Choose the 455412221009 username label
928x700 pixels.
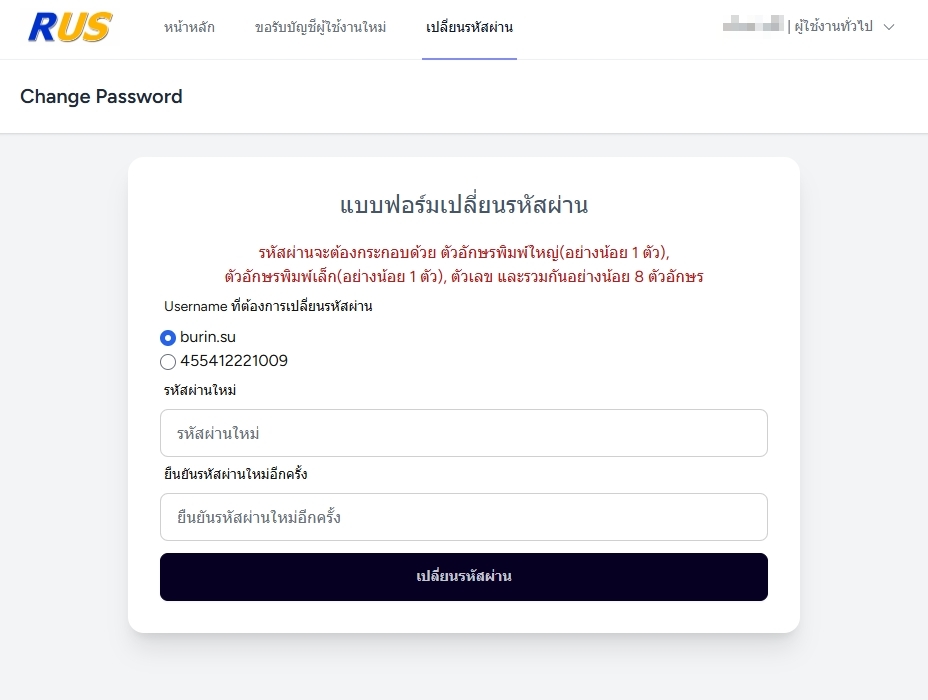point(234,360)
